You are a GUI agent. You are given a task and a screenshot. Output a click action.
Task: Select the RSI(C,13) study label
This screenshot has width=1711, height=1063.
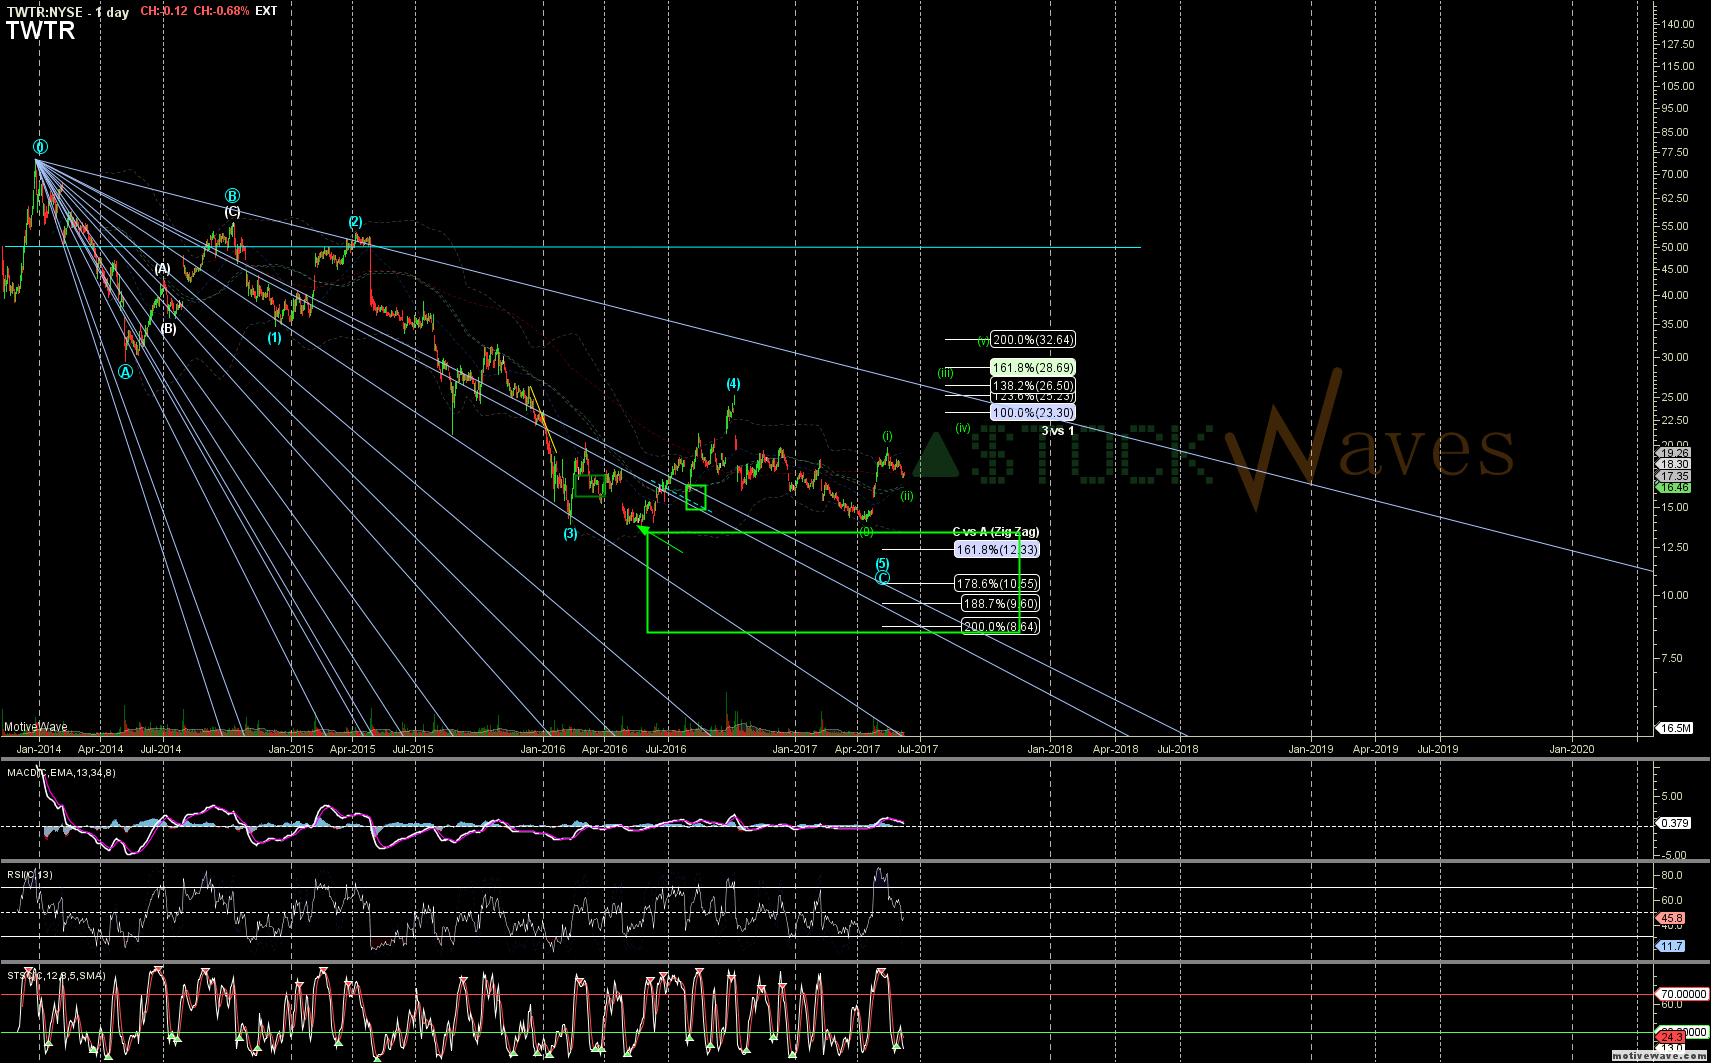pos(30,875)
